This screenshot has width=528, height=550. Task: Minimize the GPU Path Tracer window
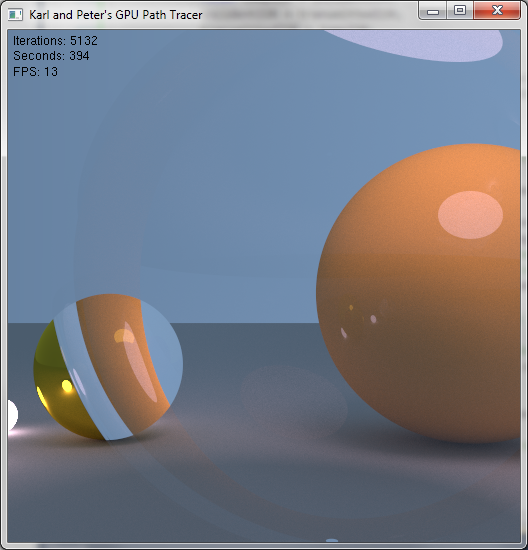pos(433,11)
